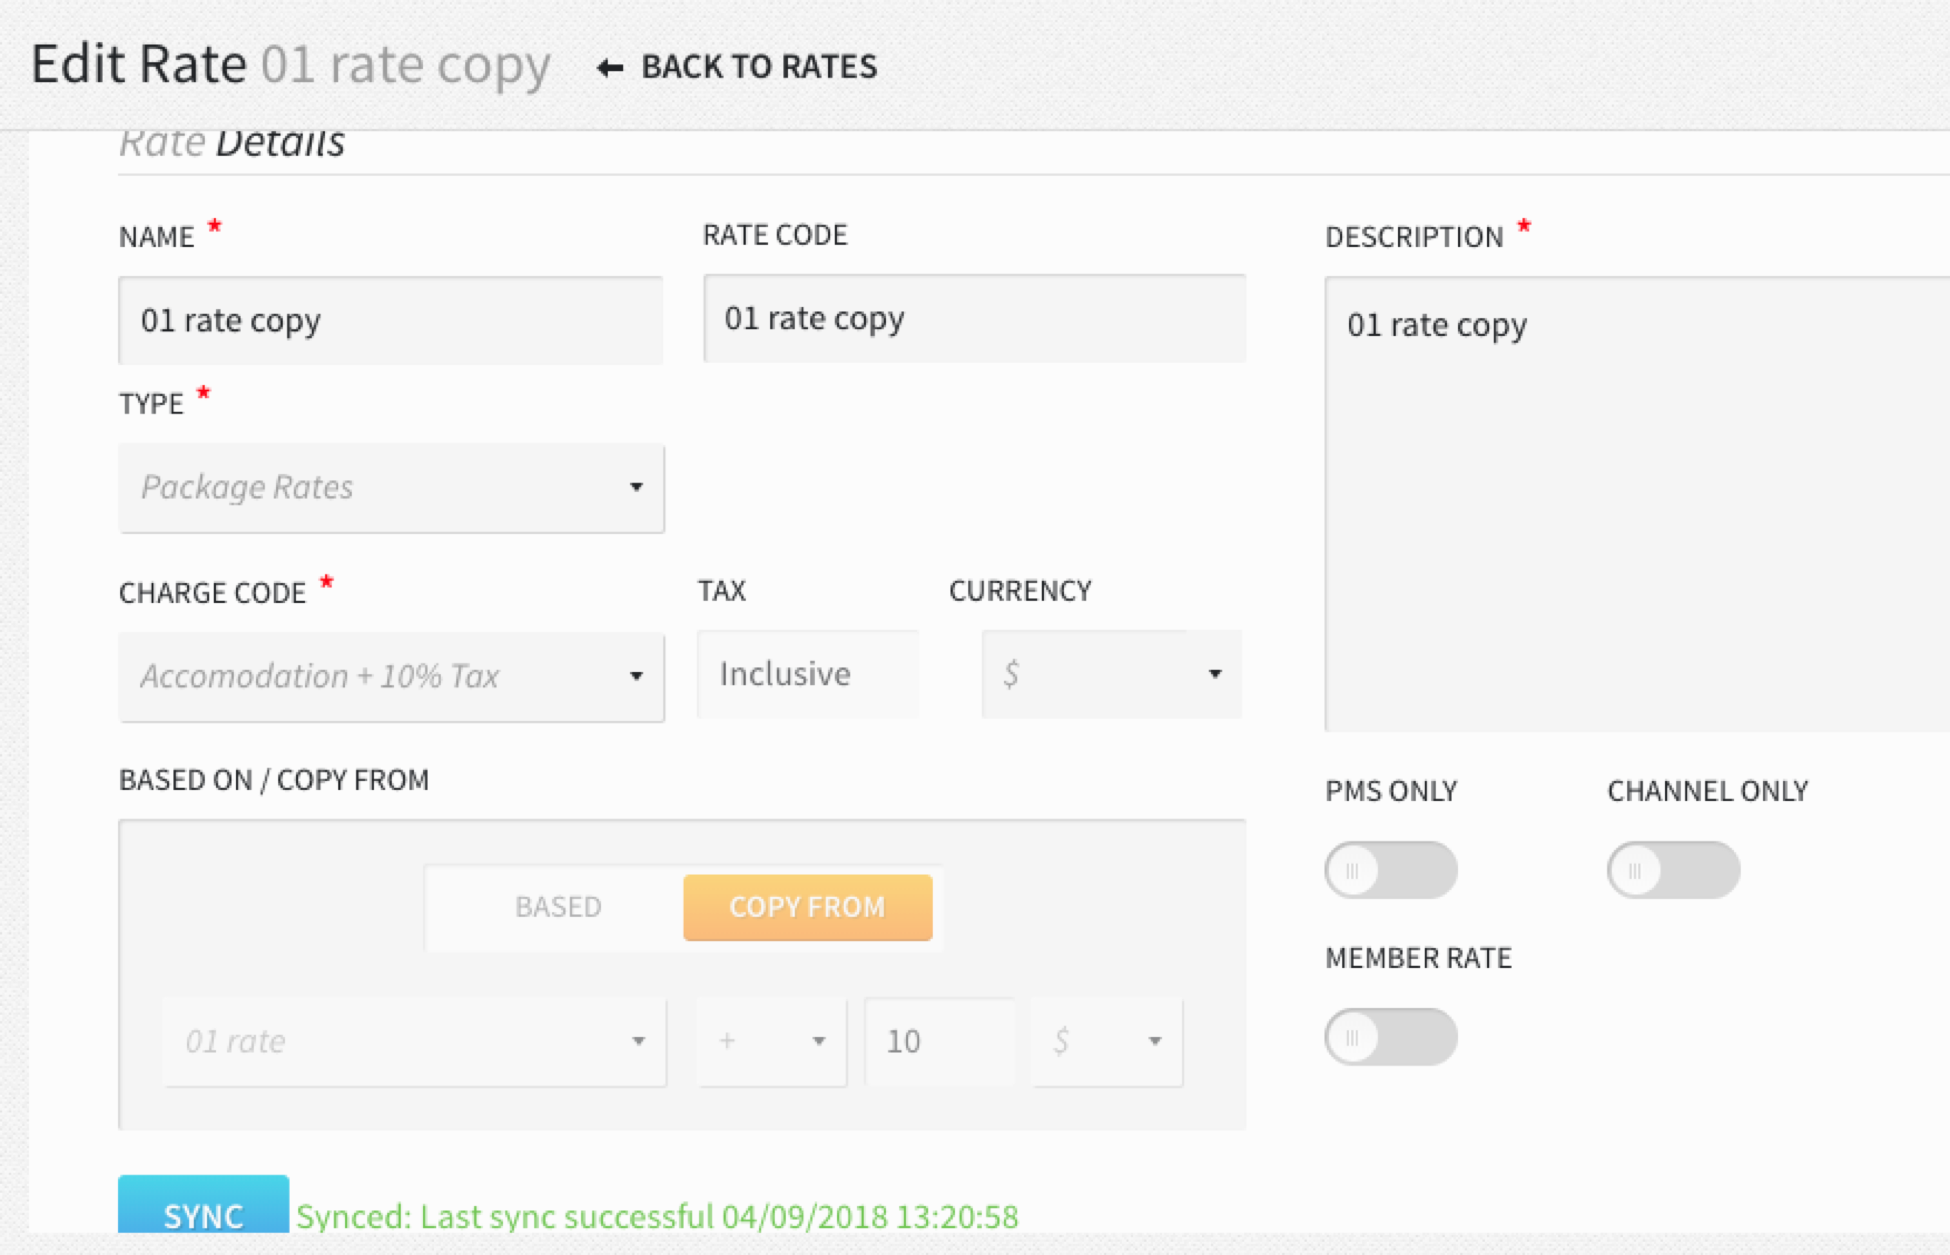This screenshot has width=1950, height=1255.
Task: Open the Accomodation + 10% Tax dropdown
Action: tap(391, 677)
